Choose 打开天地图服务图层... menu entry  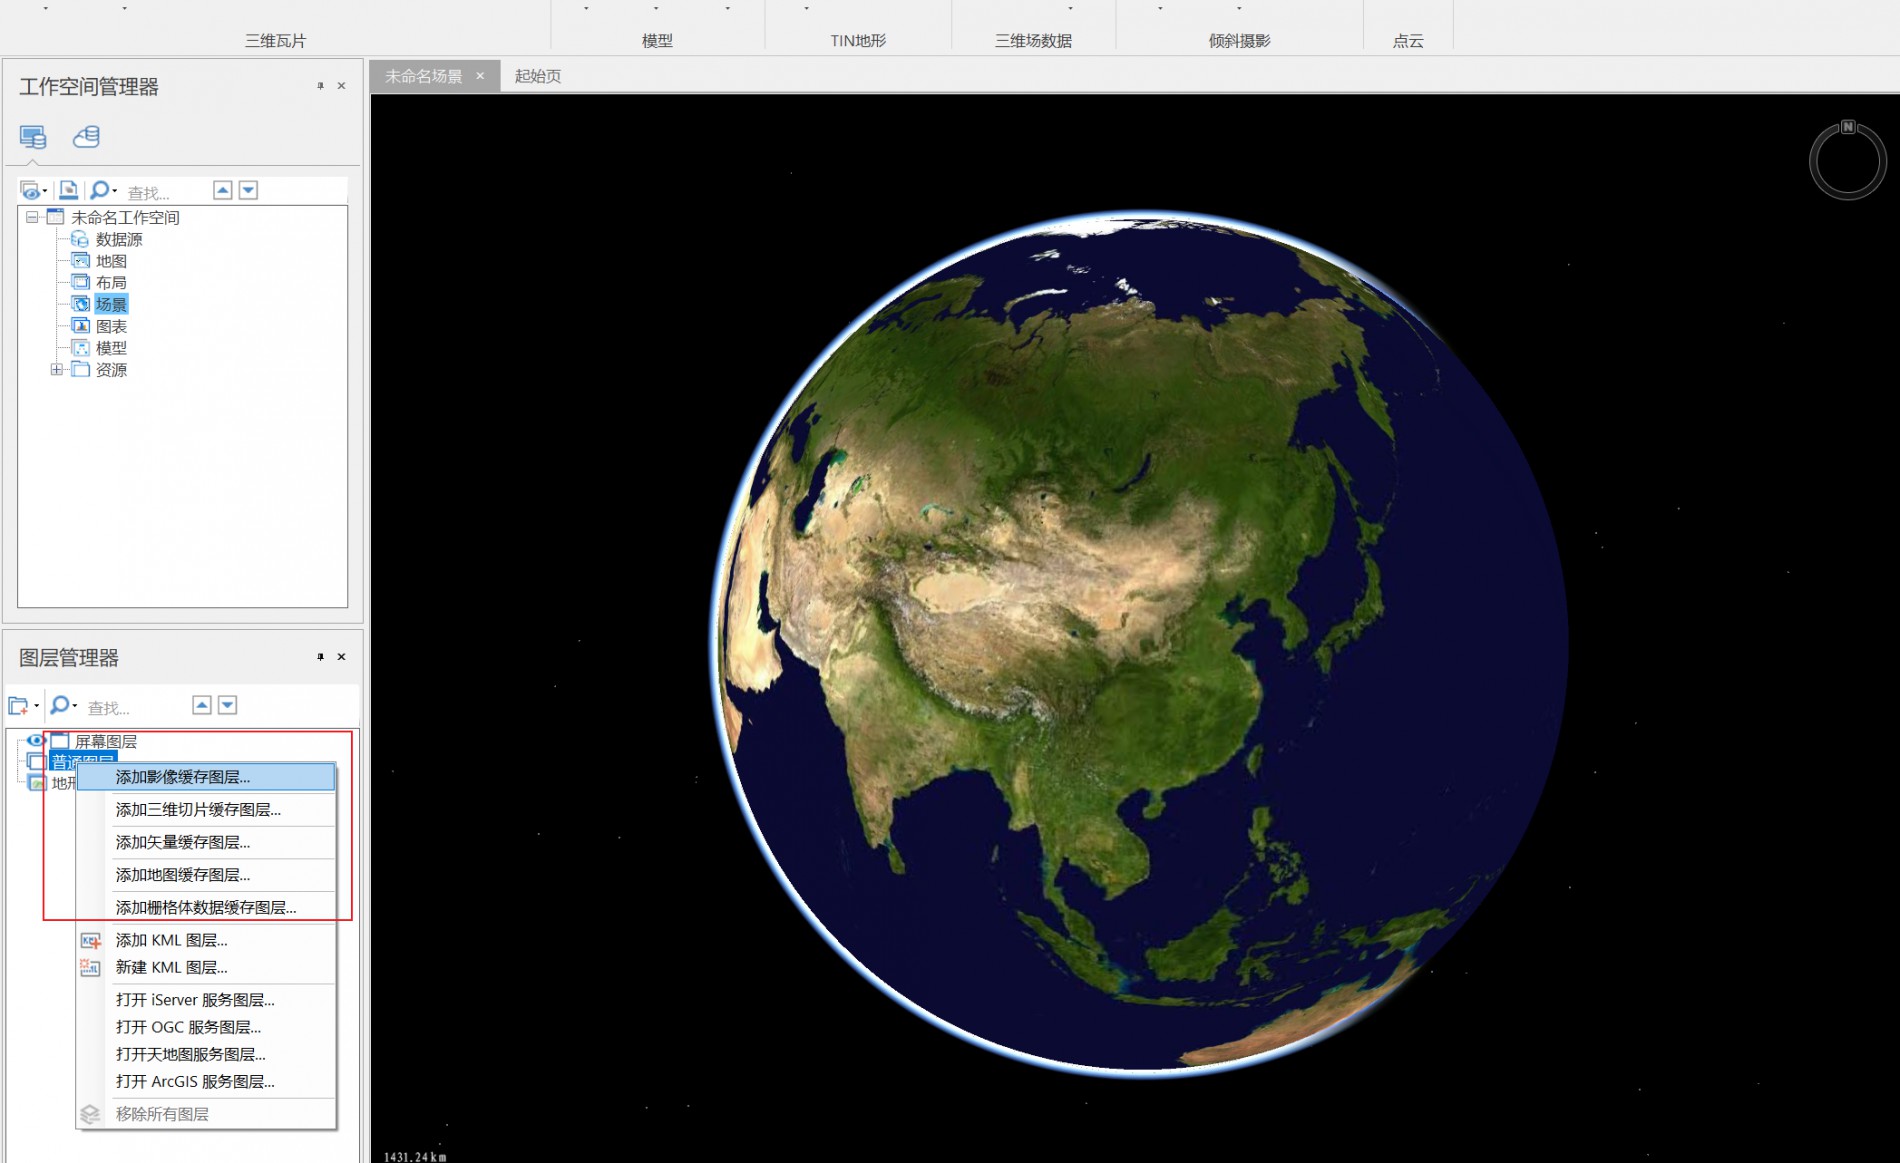coord(206,1055)
